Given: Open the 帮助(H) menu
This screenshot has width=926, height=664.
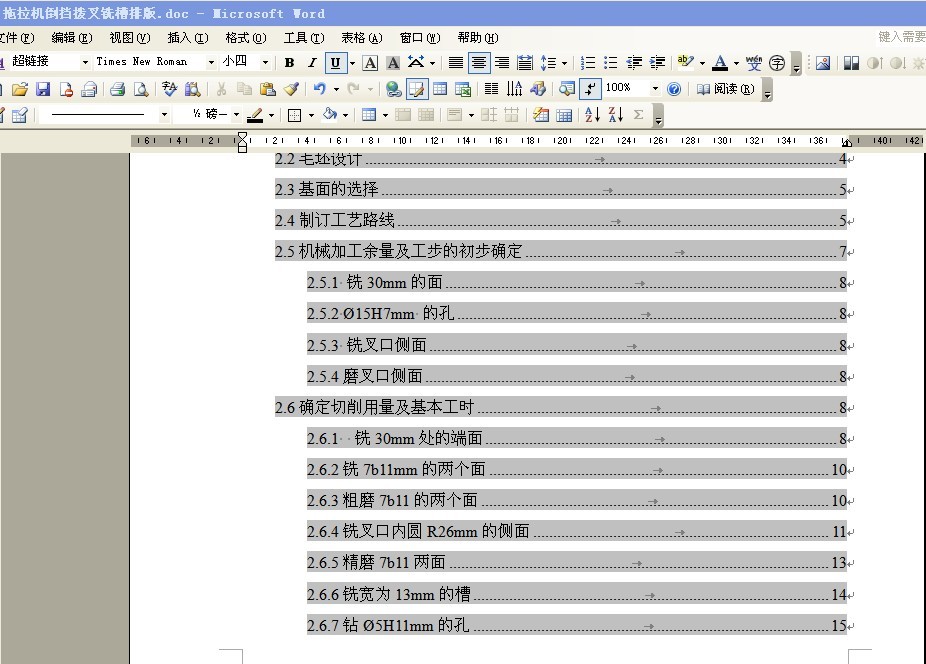Looking at the screenshot, I should click(478, 38).
